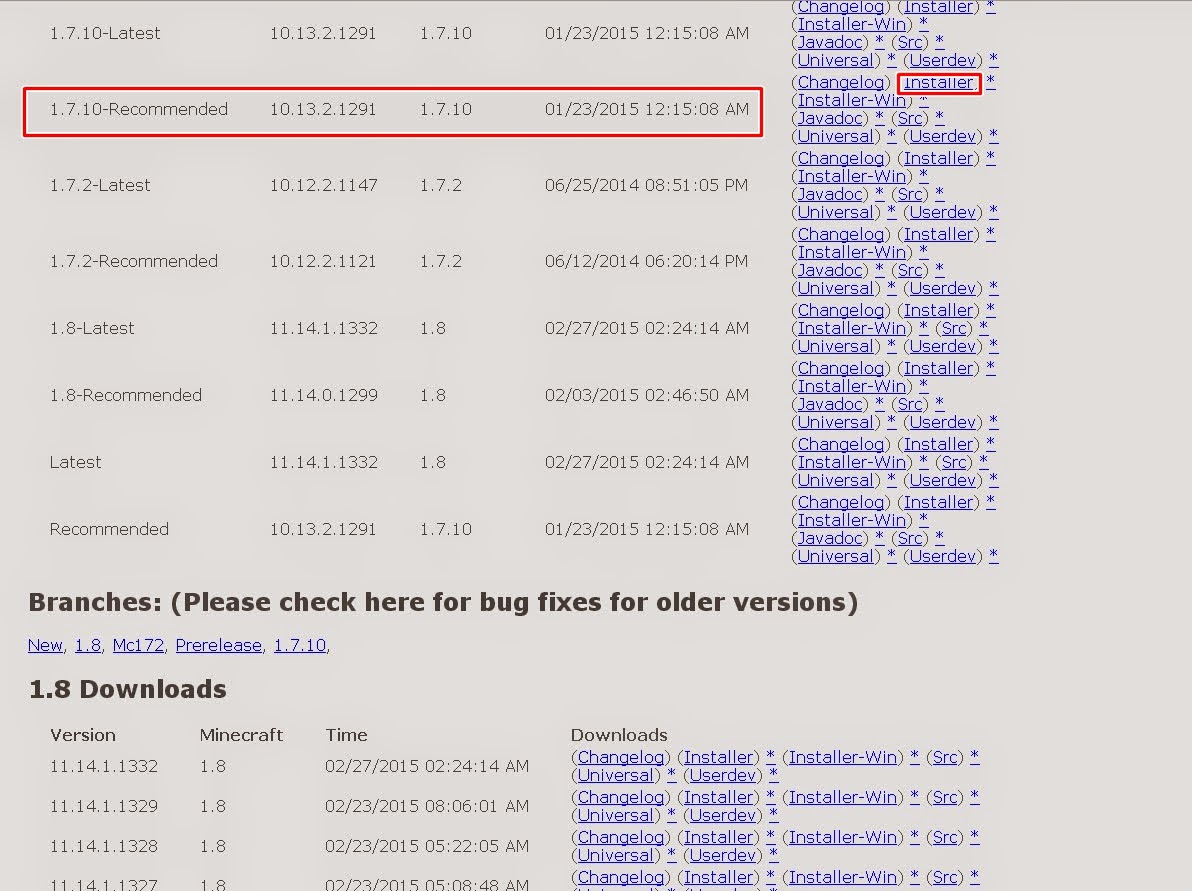
Task: Open Installer link in the plain Recommended row
Action: (x=938, y=502)
